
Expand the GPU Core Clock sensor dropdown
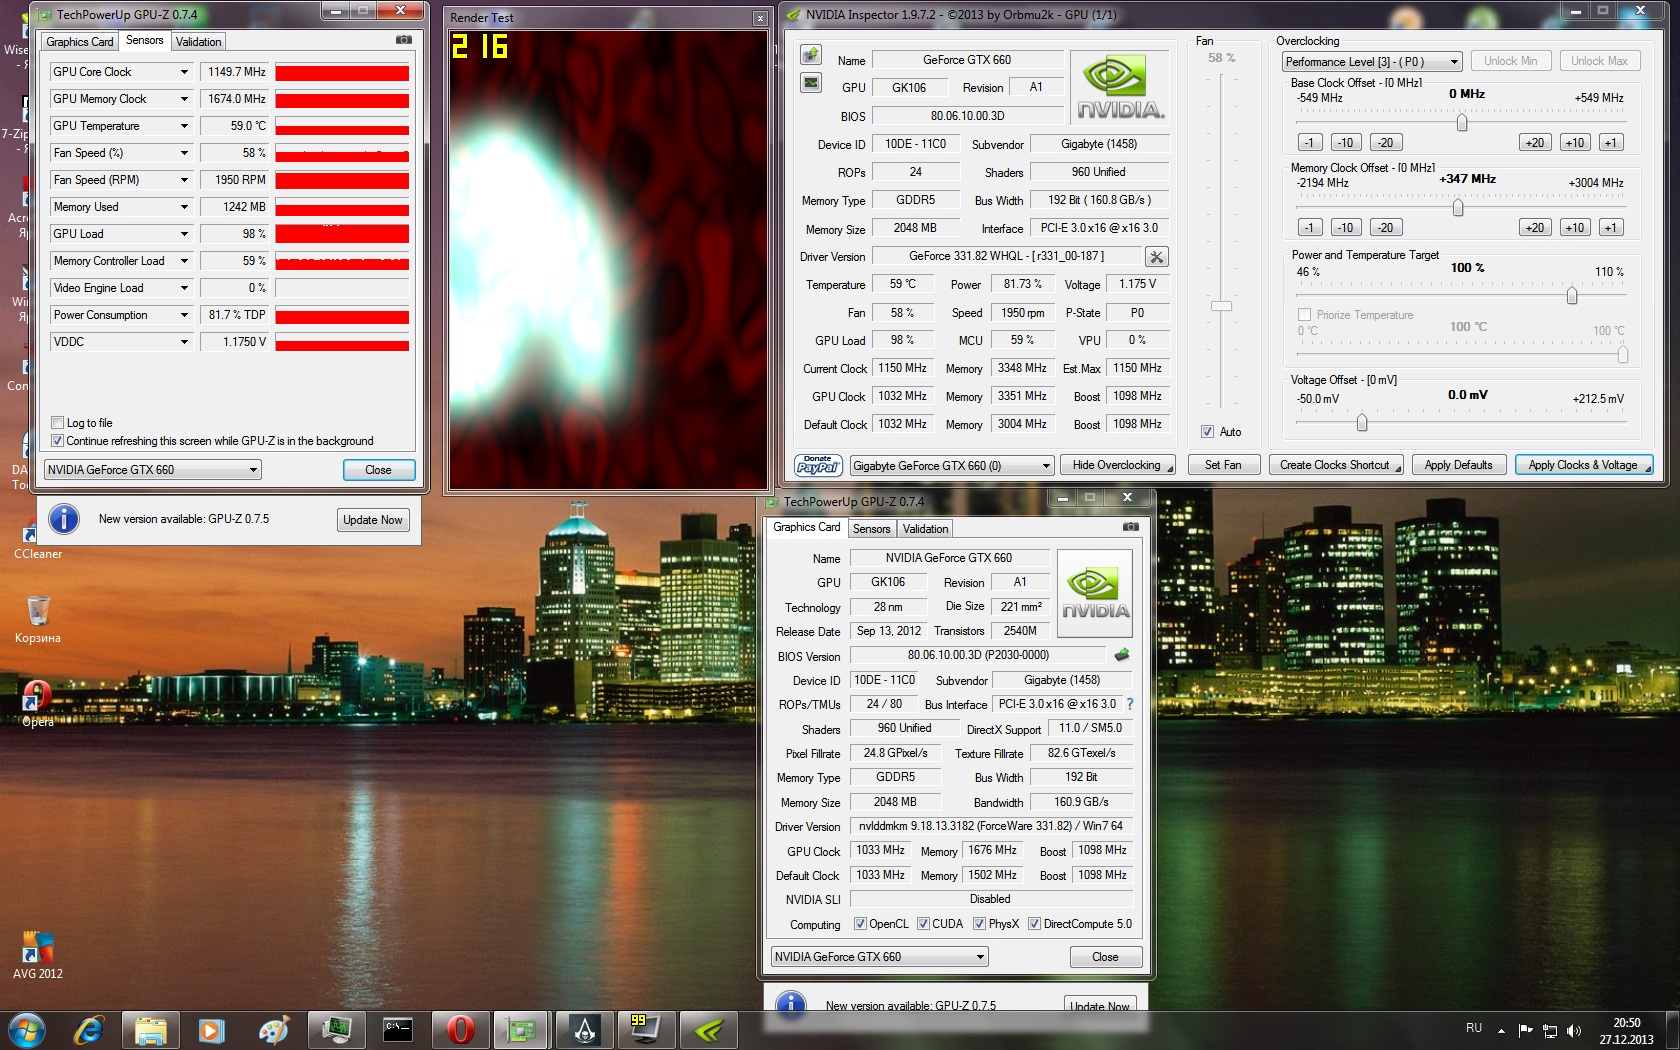184,72
